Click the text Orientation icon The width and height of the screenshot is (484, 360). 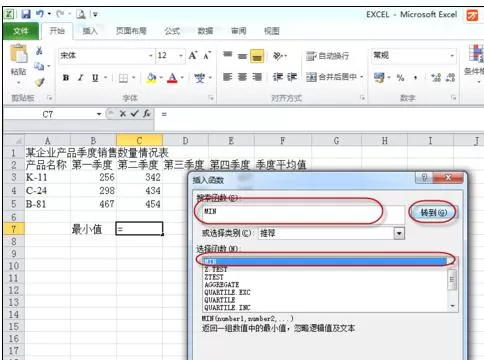[x=278, y=56]
